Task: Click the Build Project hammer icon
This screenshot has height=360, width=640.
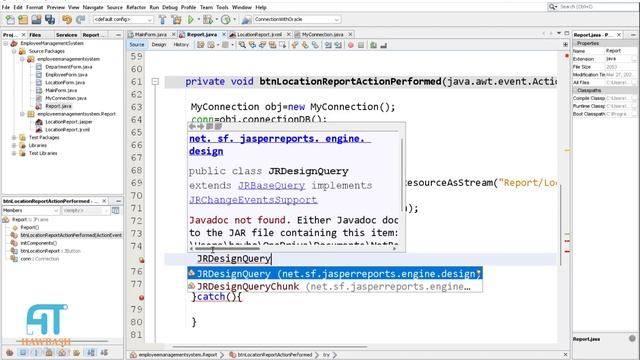Action: coord(162,19)
